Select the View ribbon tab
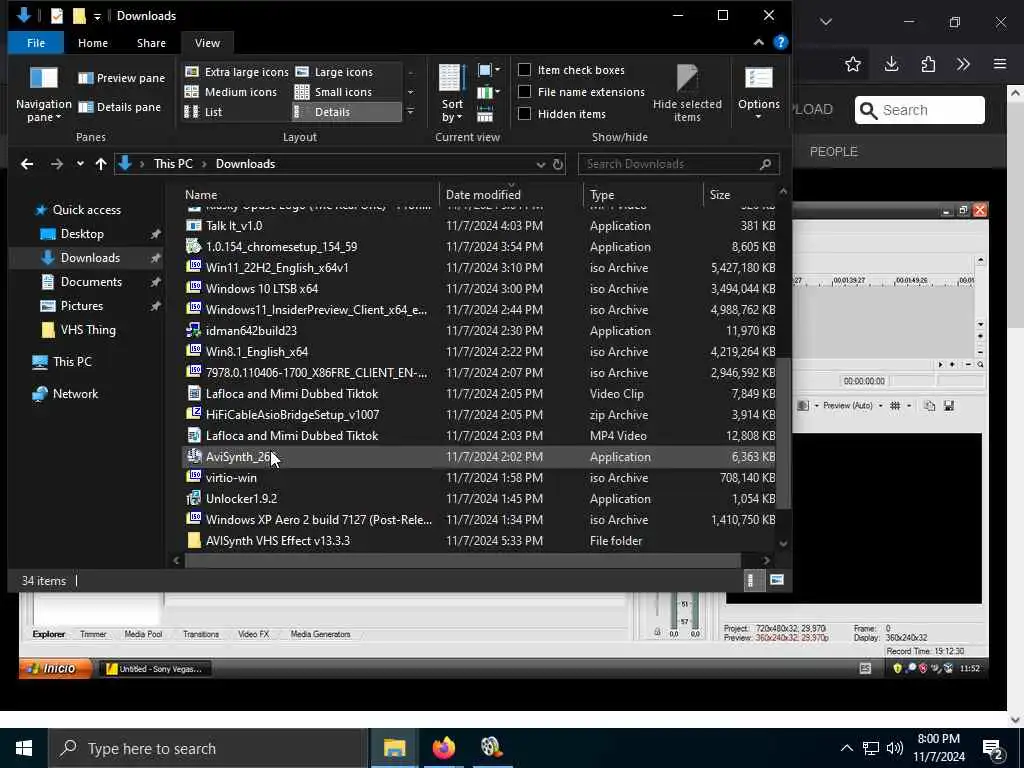The width and height of the screenshot is (1024, 768). point(207,43)
